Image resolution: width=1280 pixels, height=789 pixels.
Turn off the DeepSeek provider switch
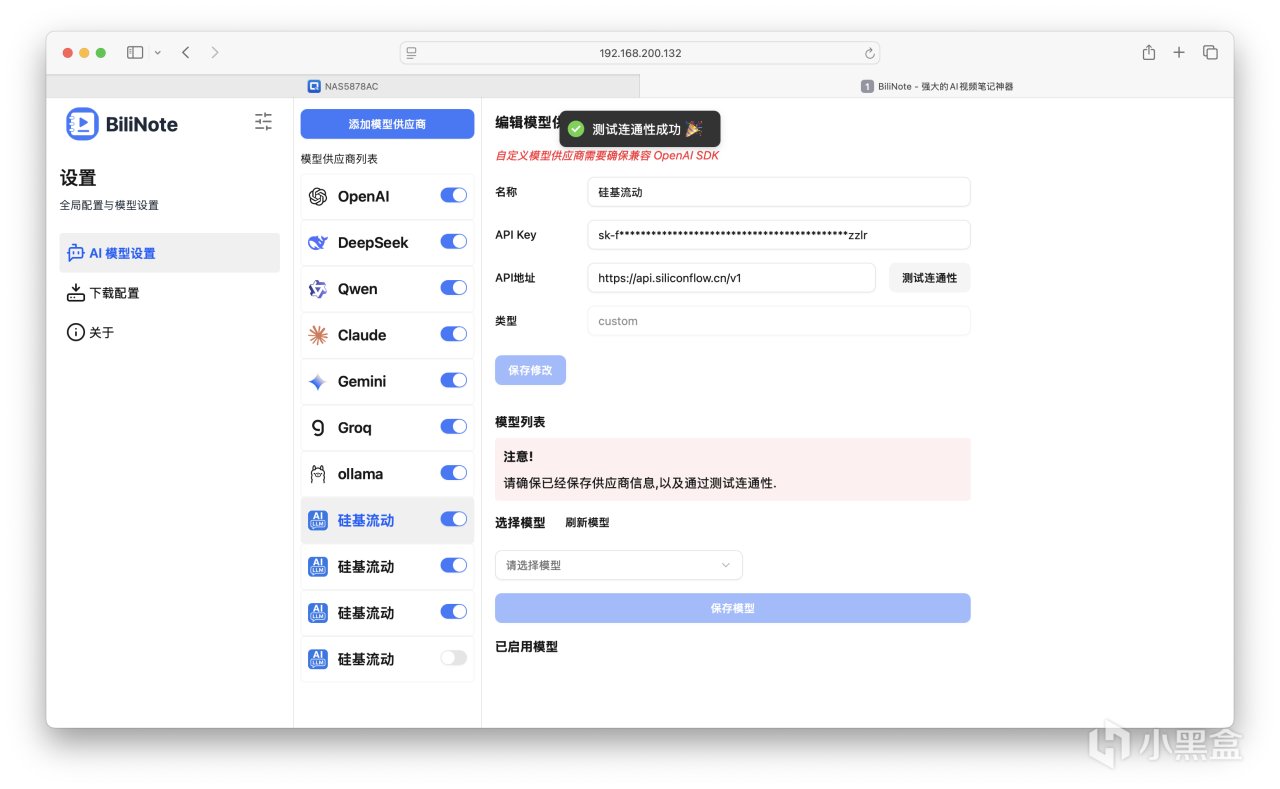pos(454,242)
